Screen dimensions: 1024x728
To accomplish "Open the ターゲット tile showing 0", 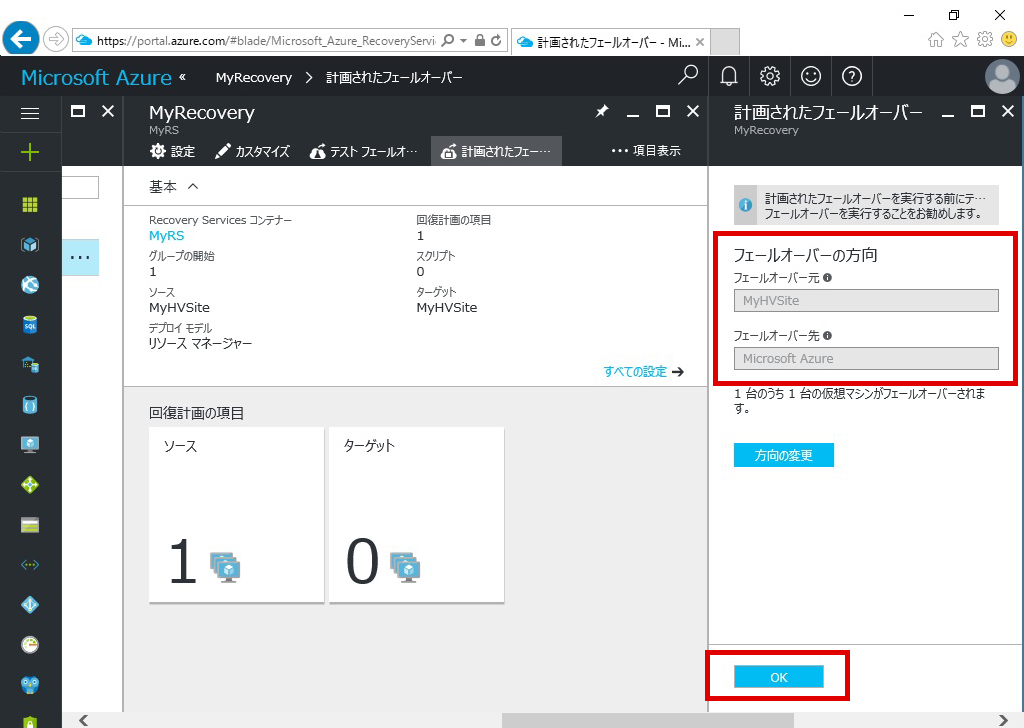I will [417, 514].
